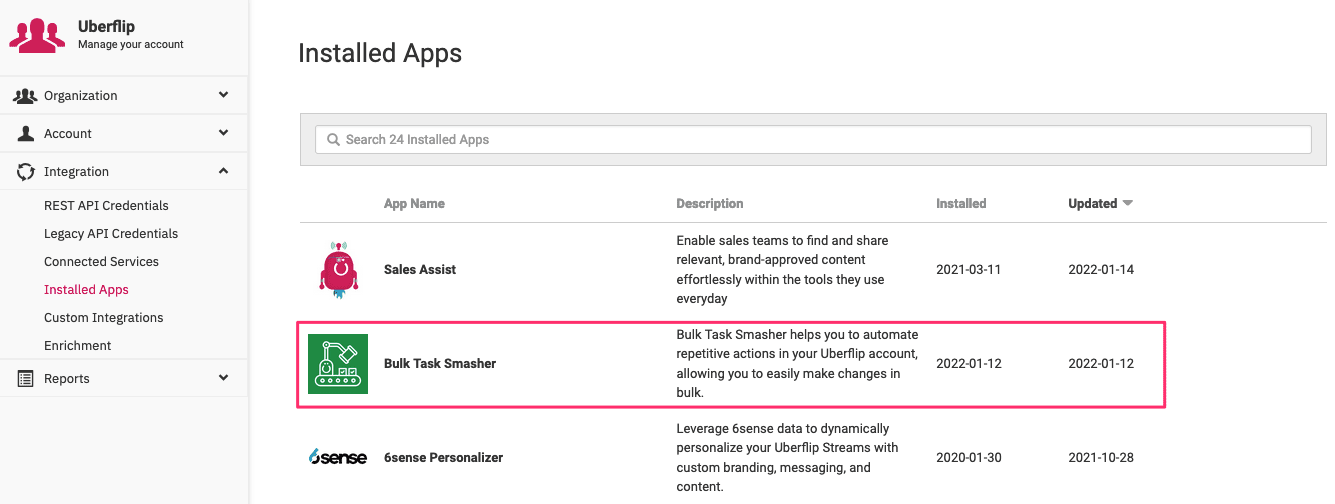Open the Bulk Task Smasher app name

tap(440, 364)
